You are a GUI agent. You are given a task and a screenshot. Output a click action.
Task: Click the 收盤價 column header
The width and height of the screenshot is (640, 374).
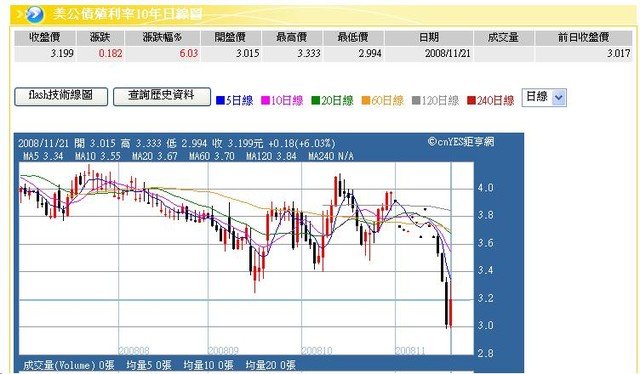tap(45, 38)
